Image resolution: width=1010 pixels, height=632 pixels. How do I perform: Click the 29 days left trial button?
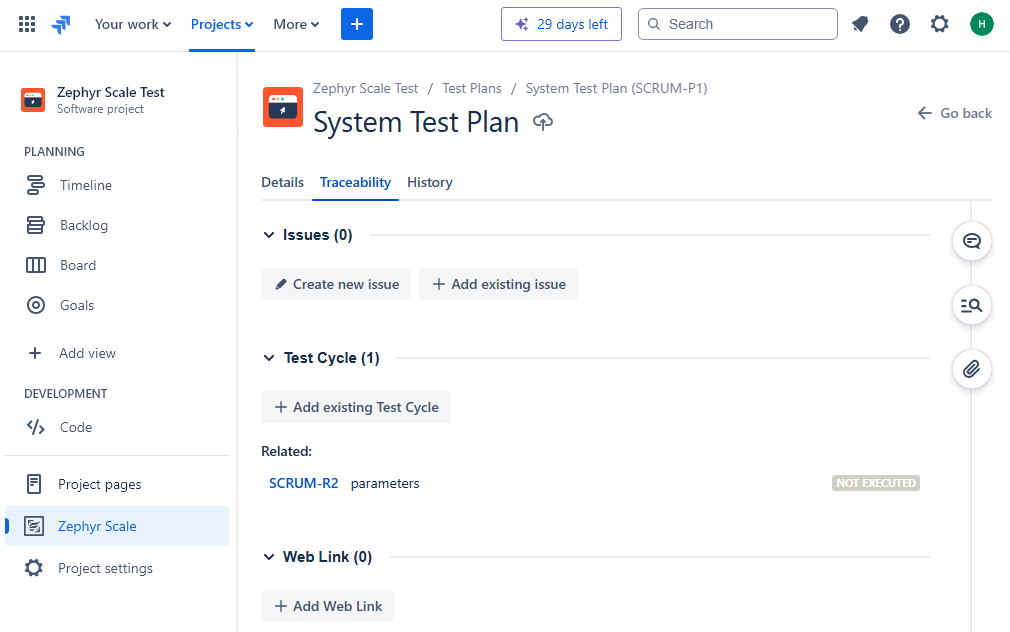[561, 24]
